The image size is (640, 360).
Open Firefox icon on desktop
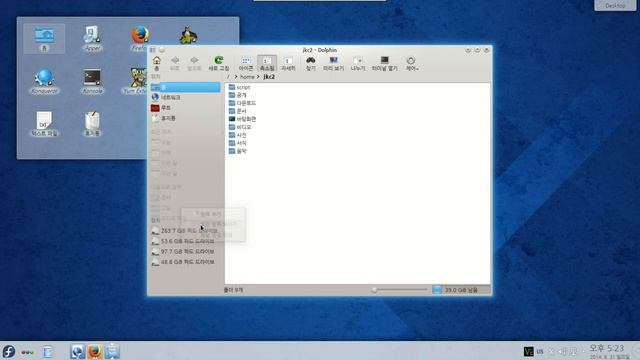(140, 39)
